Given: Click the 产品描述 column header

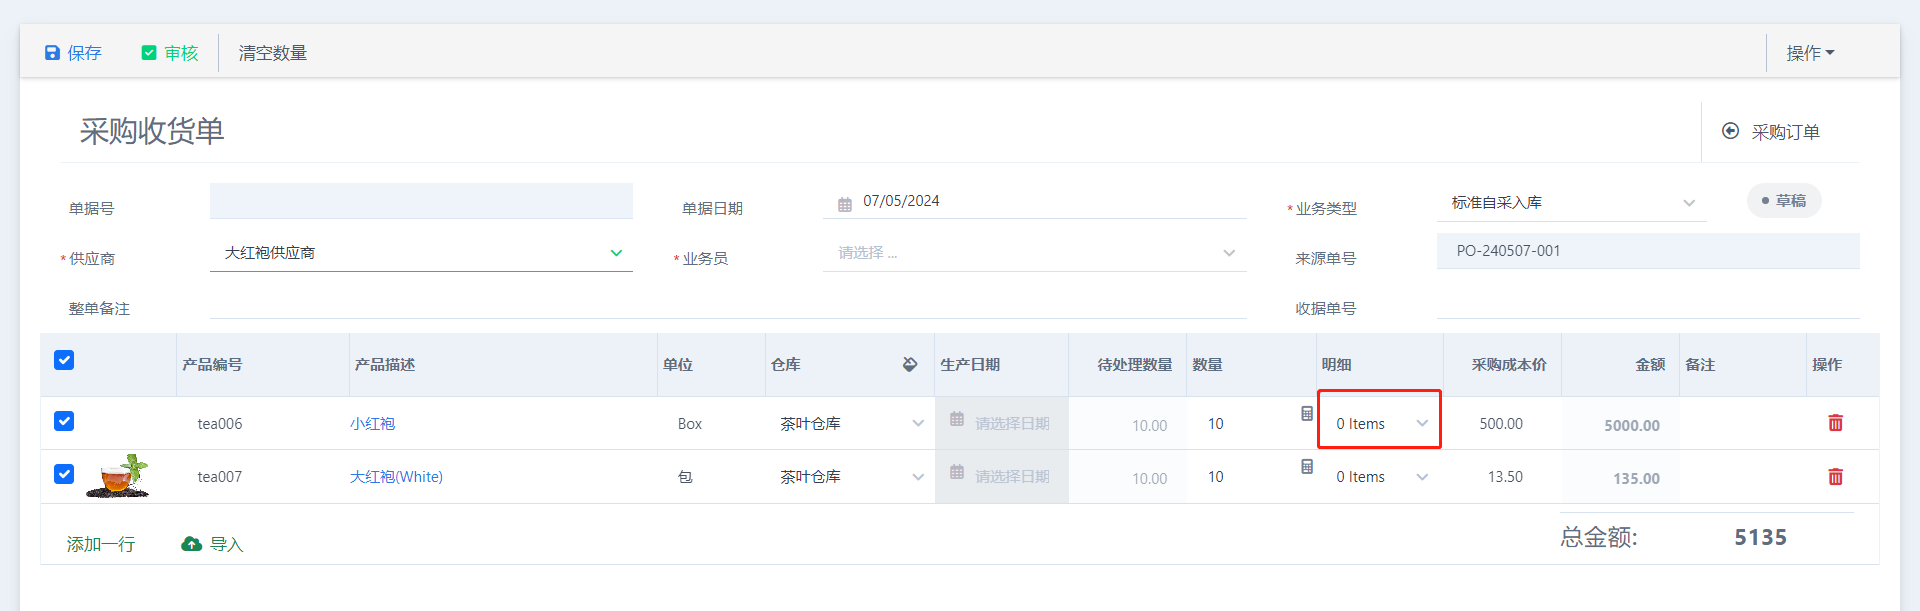Looking at the screenshot, I should [x=385, y=365].
